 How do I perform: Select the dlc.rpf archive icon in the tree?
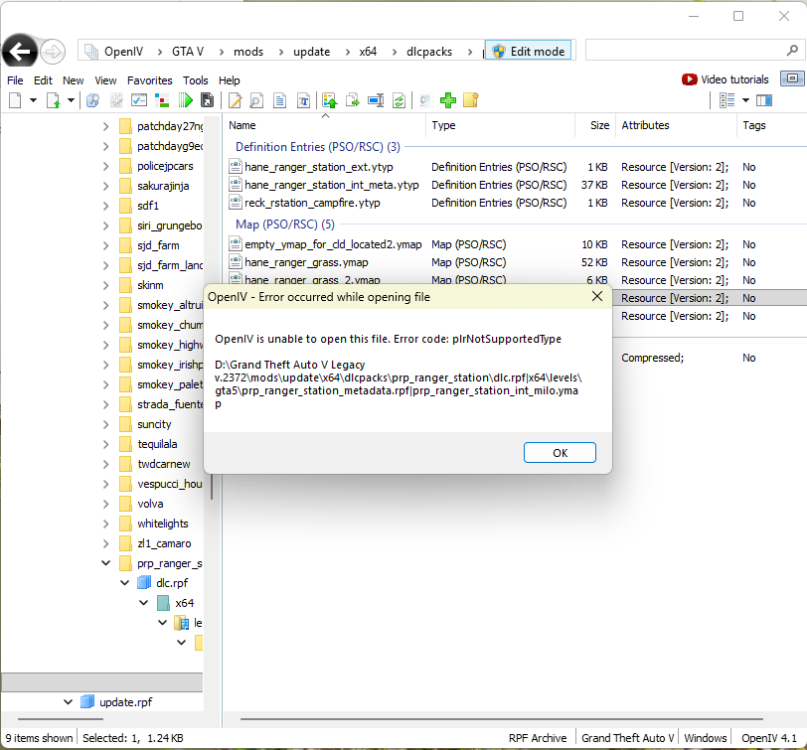pos(144,583)
